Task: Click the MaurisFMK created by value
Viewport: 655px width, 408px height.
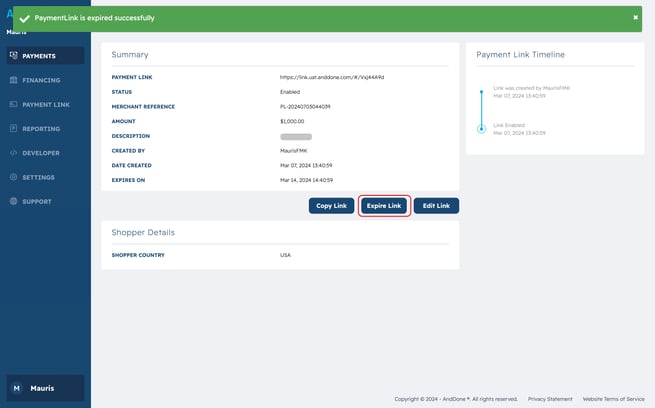Action: coord(293,151)
